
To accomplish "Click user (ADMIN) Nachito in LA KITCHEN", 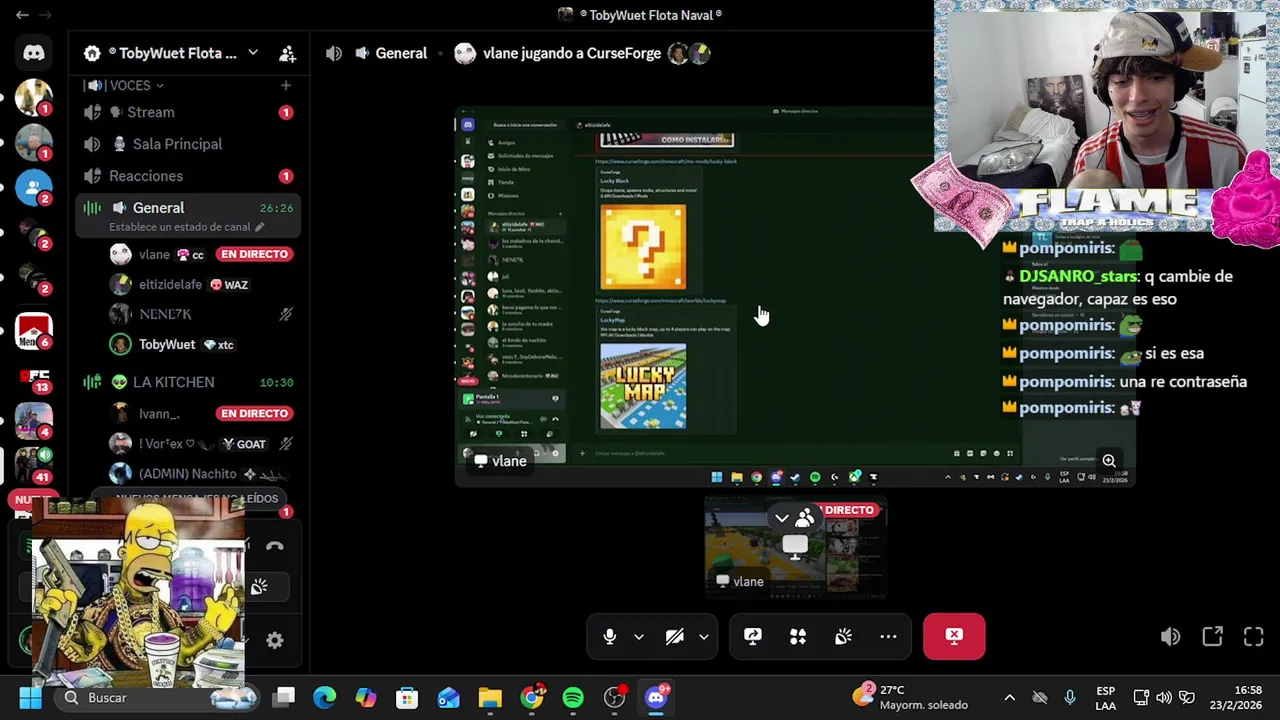I will pos(187,473).
